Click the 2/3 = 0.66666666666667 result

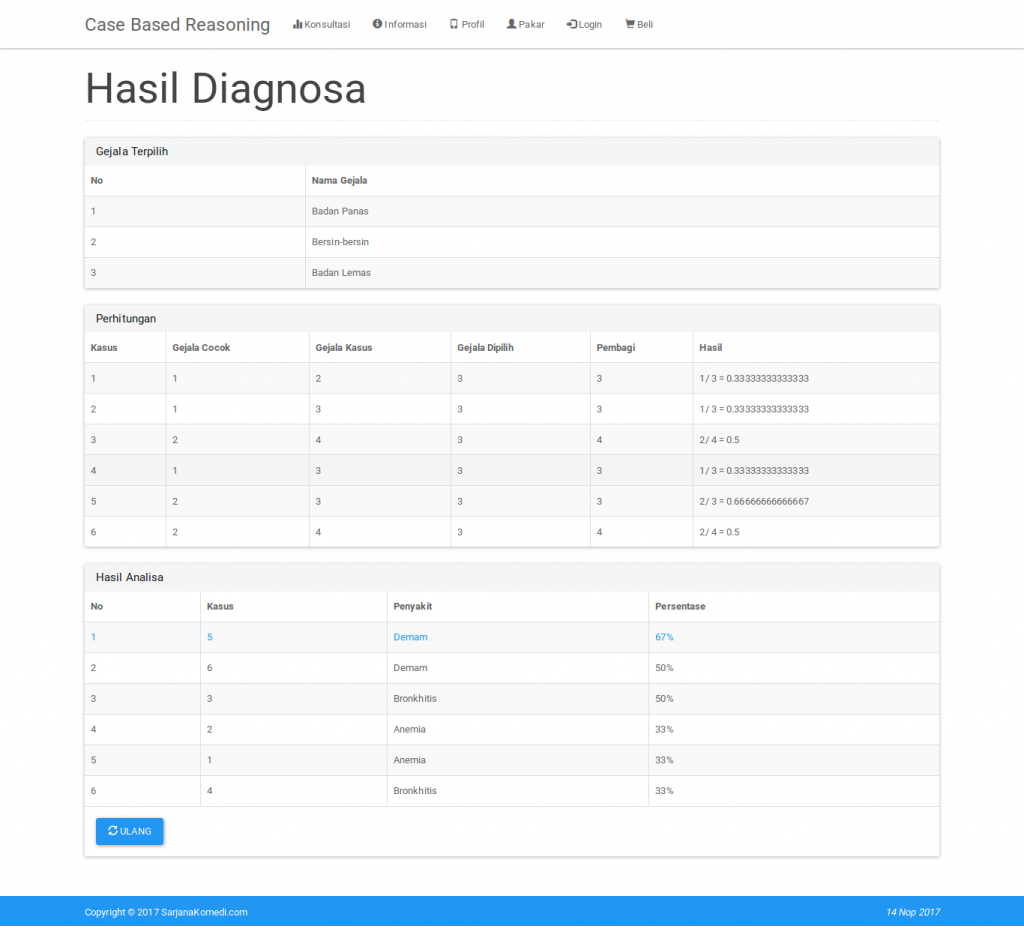754,501
